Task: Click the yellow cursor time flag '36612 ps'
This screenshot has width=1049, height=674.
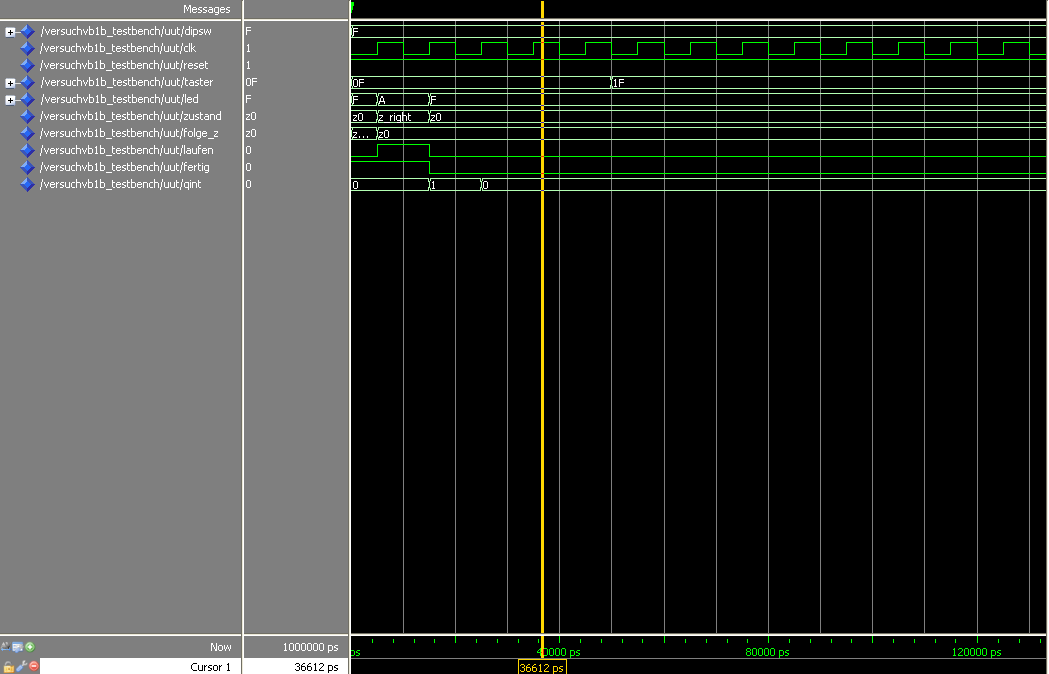Action: click(542, 667)
